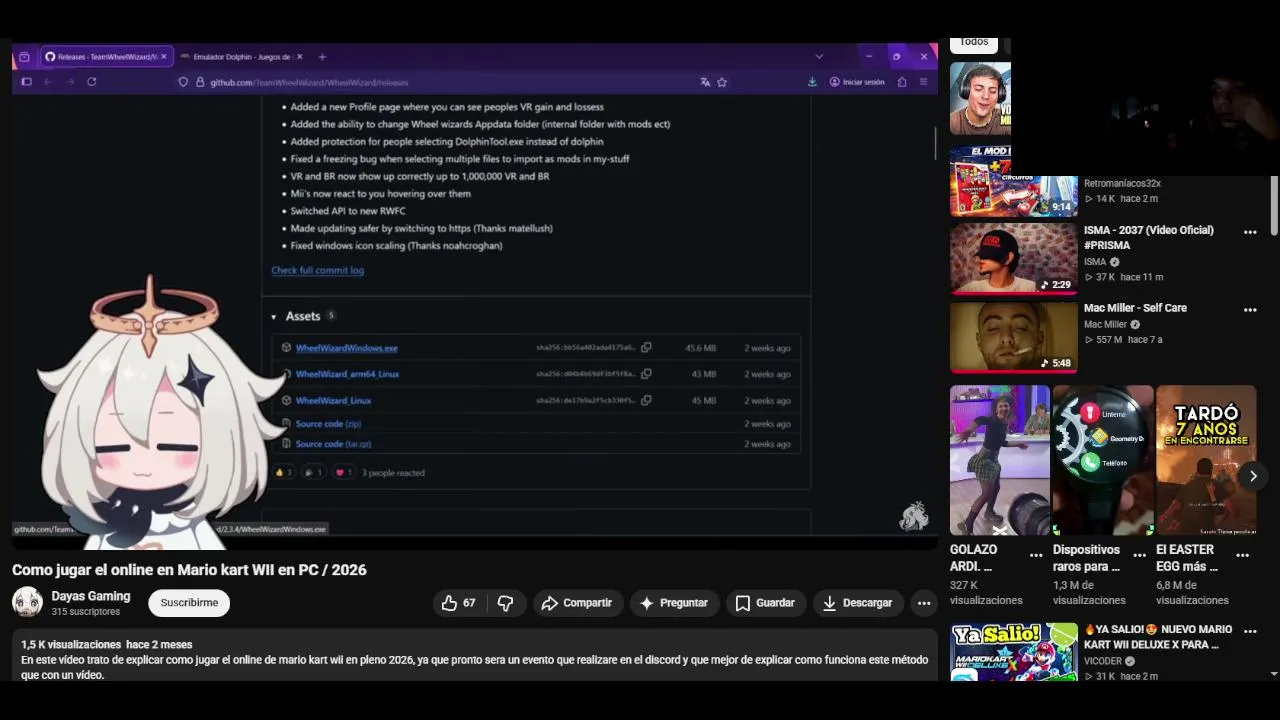Open options for GOLAZO ARDI Short

click(1036, 555)
